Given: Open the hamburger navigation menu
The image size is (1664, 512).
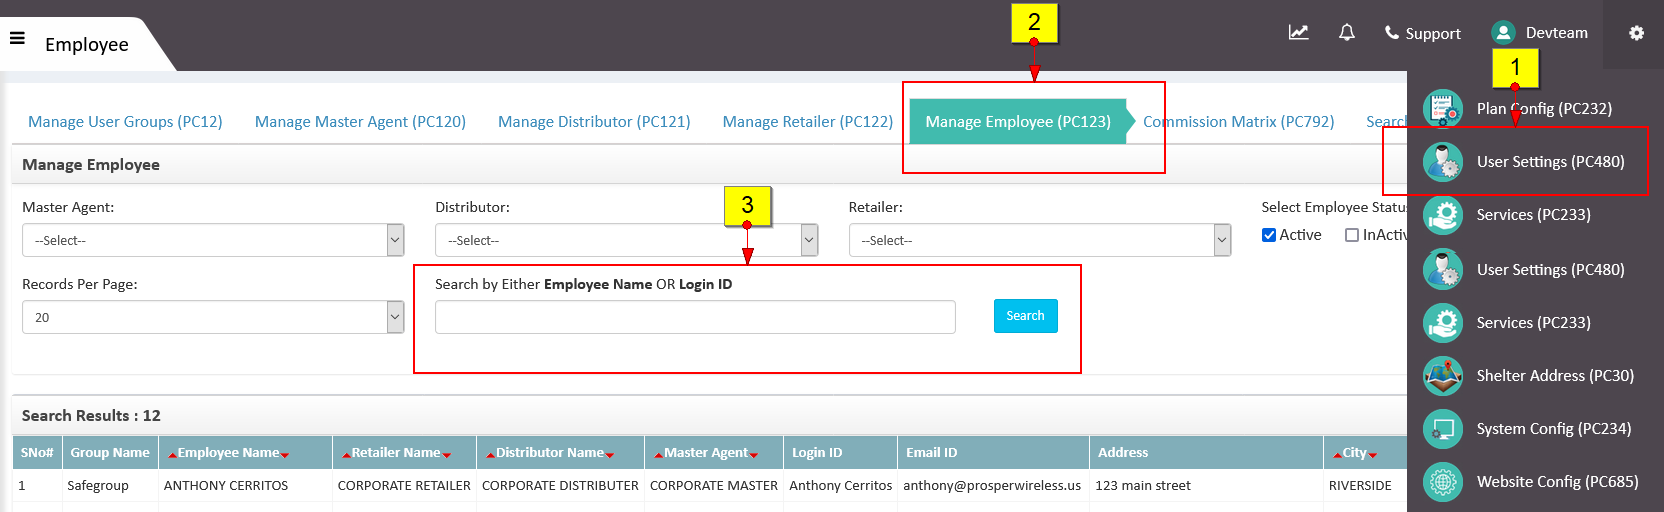Looking at the screenshot, I should 17,39.
